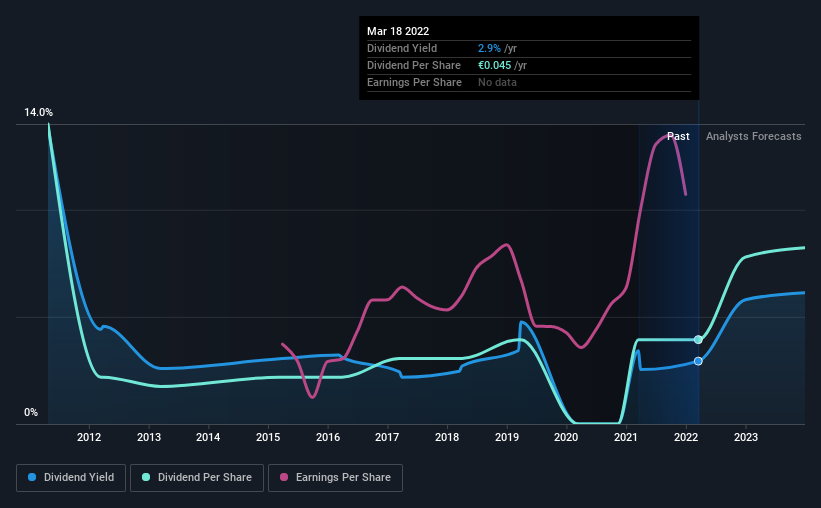Click the blue Dividend Yield legend dot
821x508 pixels.
coord(32,477)
